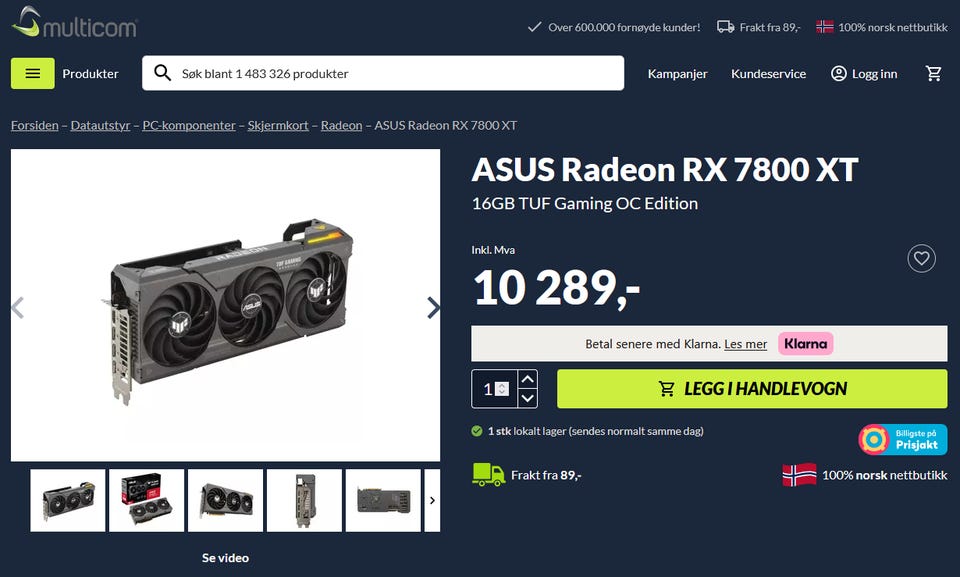Click the Billigste på Prisjakt badge
The height and width of the screenshot is (577, 960).
902,439
